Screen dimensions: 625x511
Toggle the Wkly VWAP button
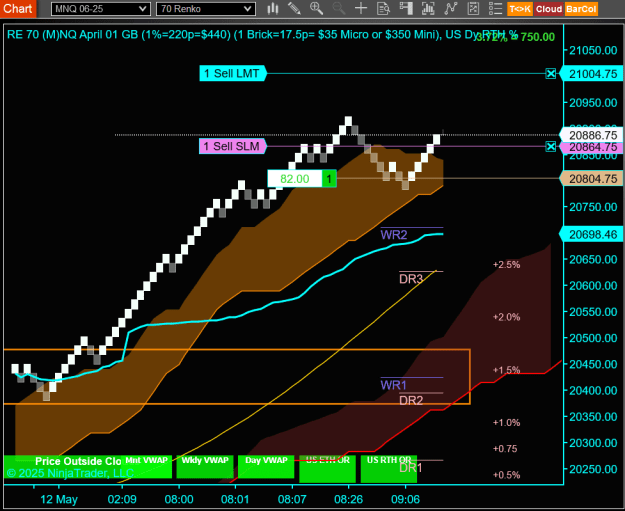click(205, 467)
